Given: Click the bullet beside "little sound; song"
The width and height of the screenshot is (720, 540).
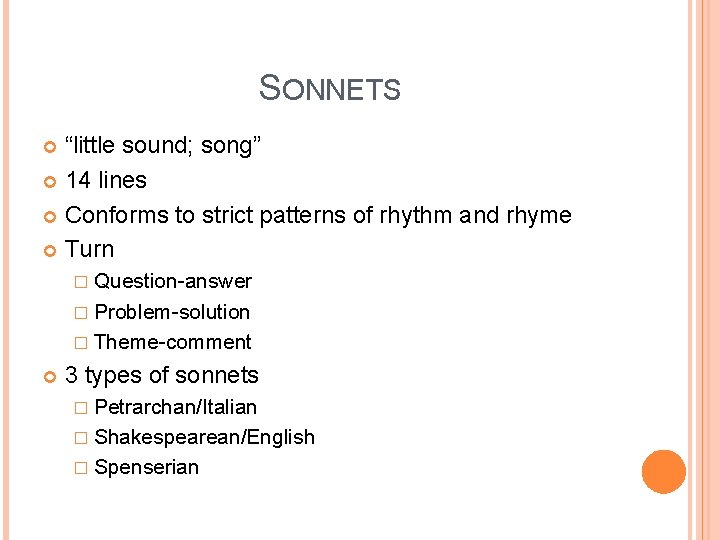Looking at the screenshot, I should point(52,148).
